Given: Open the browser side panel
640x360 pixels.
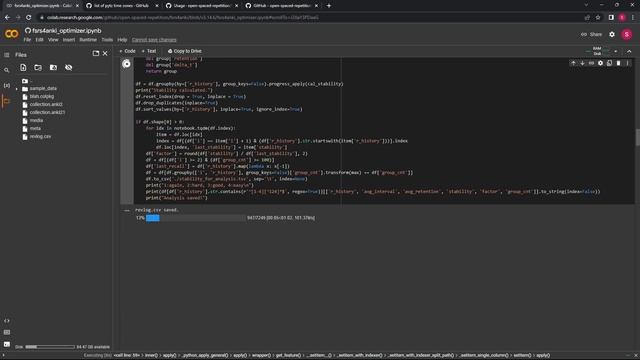Looking at the screenshot, I should (x=611, y=18).
